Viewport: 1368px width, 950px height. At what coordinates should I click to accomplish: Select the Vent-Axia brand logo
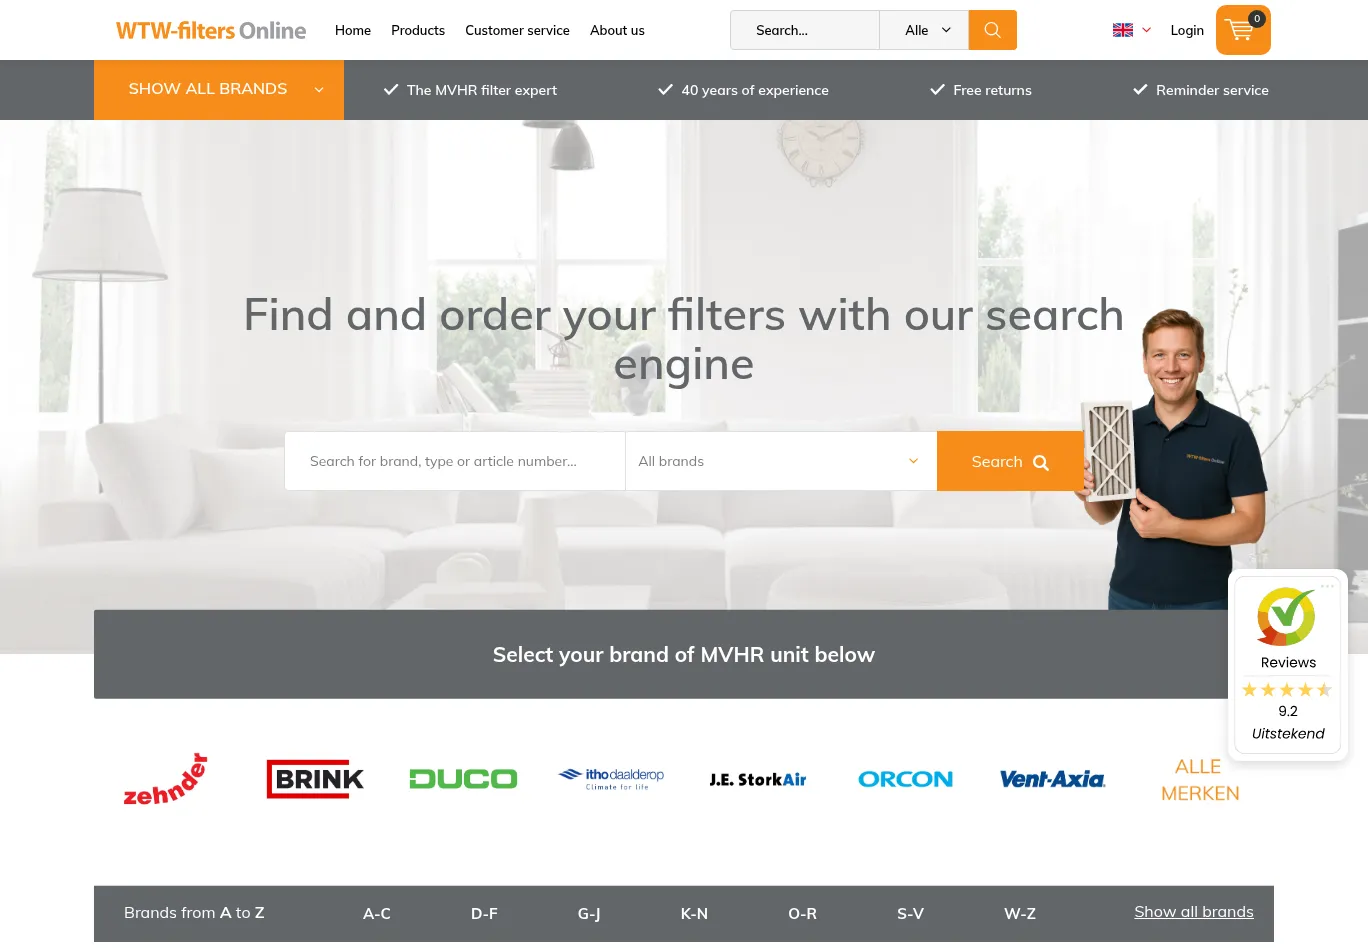1053,779
